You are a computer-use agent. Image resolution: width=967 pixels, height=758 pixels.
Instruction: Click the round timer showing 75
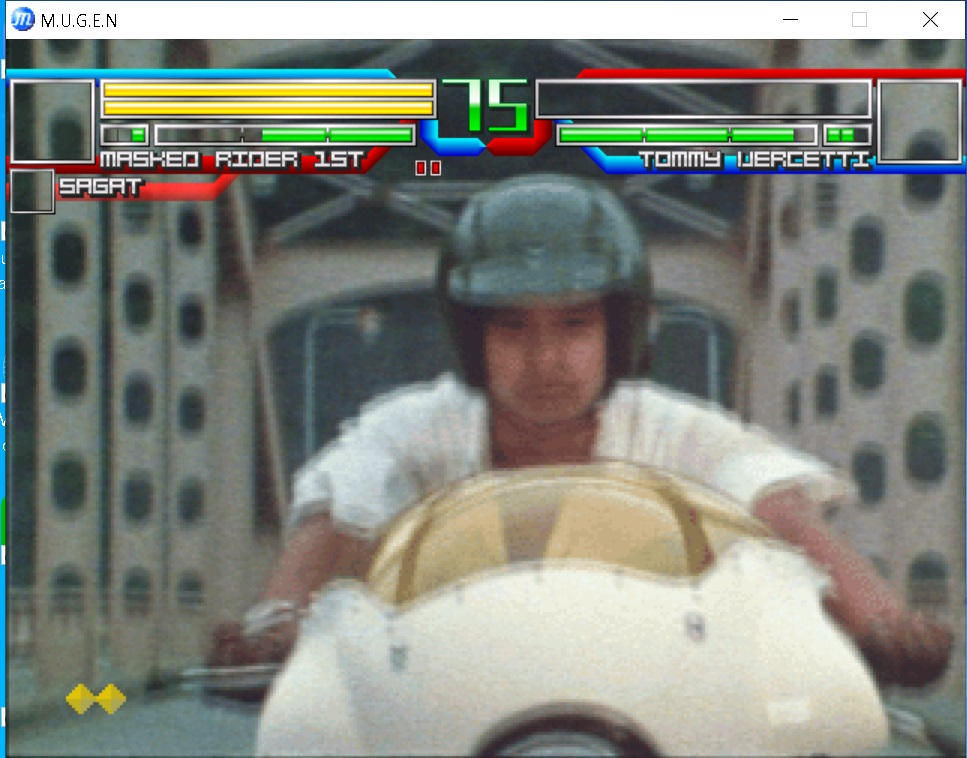point(486,106)
